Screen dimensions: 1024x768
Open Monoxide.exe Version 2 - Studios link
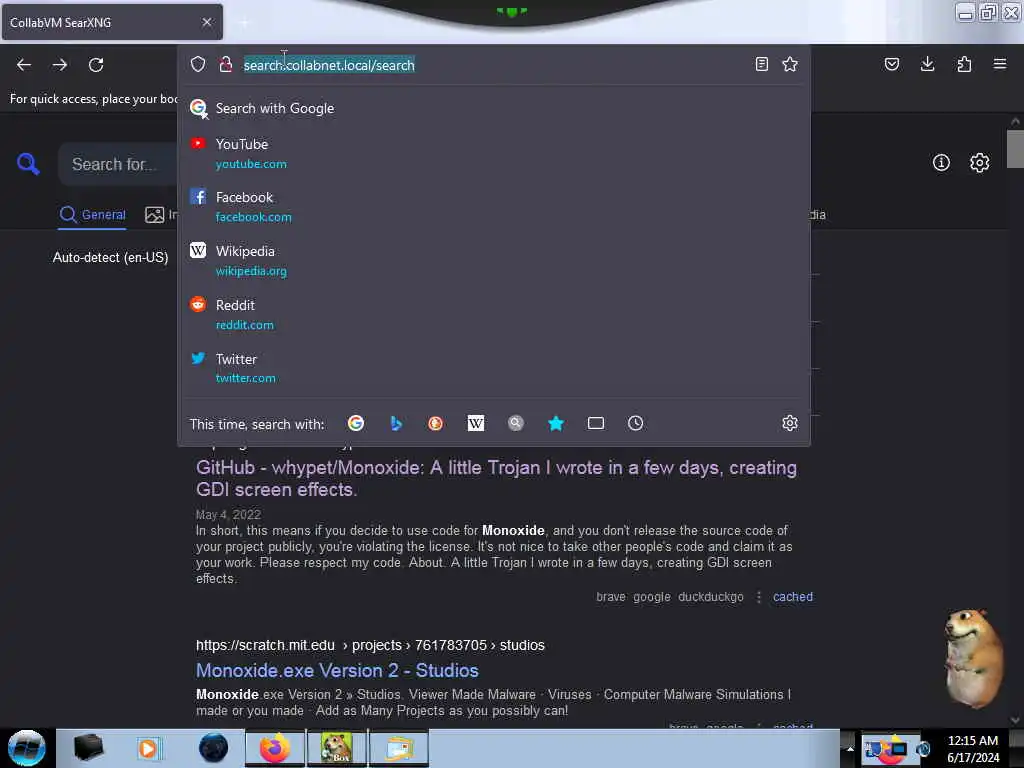click(x=337, y=671)
